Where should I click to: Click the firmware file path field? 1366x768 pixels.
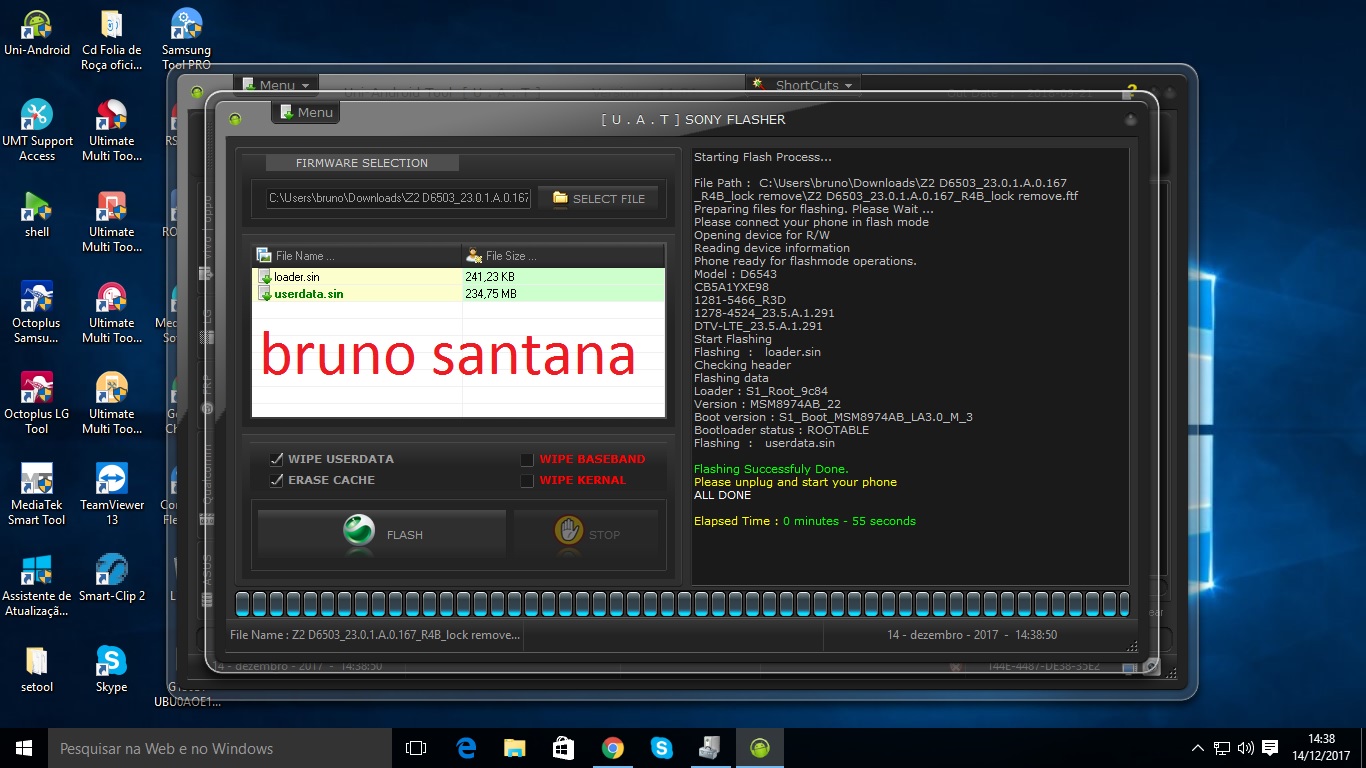click(398, 198)
